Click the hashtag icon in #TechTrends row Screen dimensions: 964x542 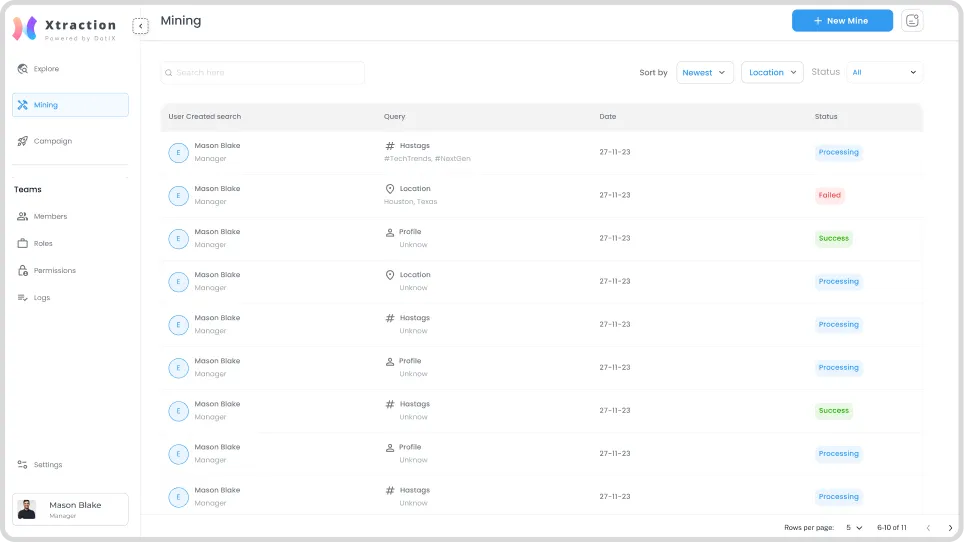point(390,146)
